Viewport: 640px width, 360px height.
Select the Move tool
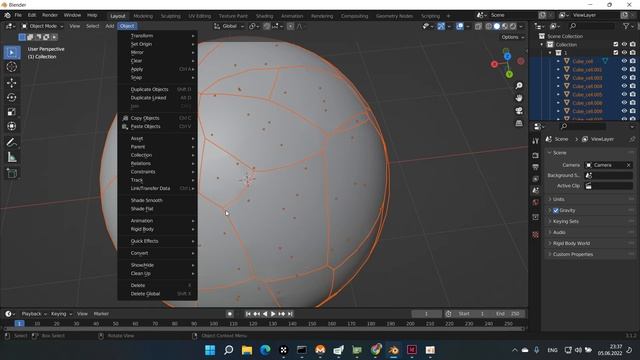pyautogui.click(x=11, y=83)
